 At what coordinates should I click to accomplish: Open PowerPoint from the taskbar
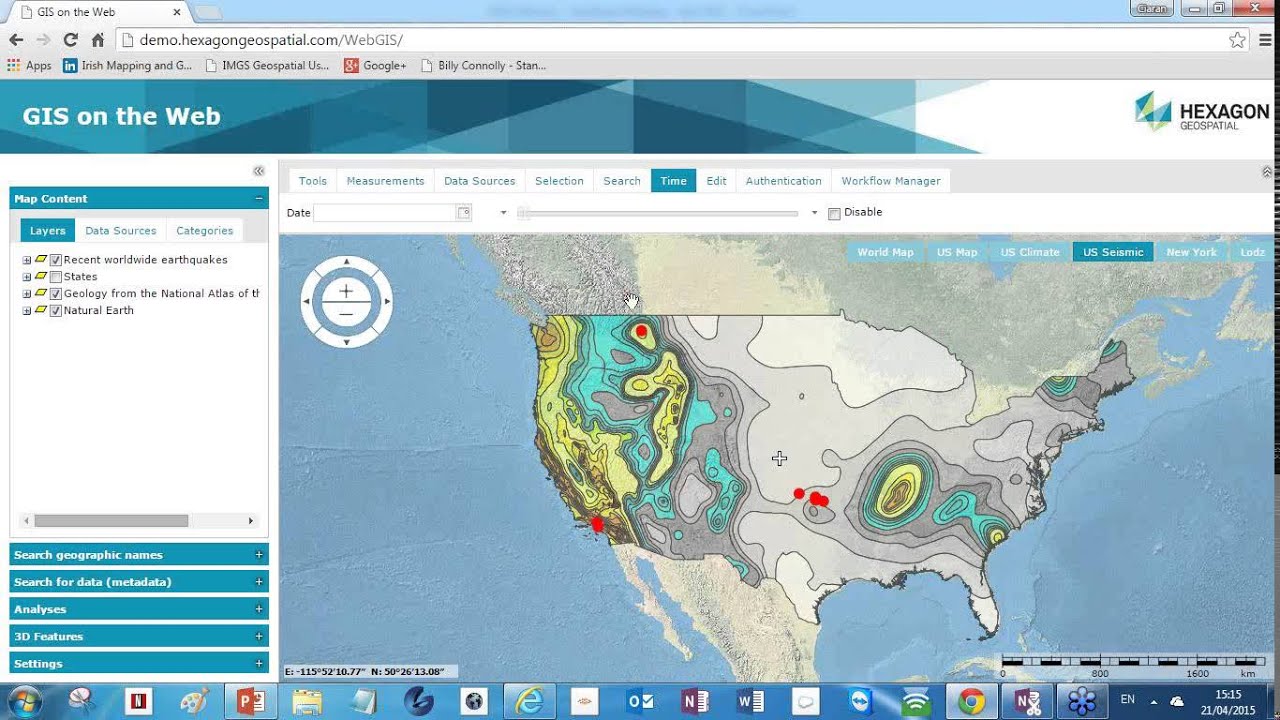[x=250, y=702]
